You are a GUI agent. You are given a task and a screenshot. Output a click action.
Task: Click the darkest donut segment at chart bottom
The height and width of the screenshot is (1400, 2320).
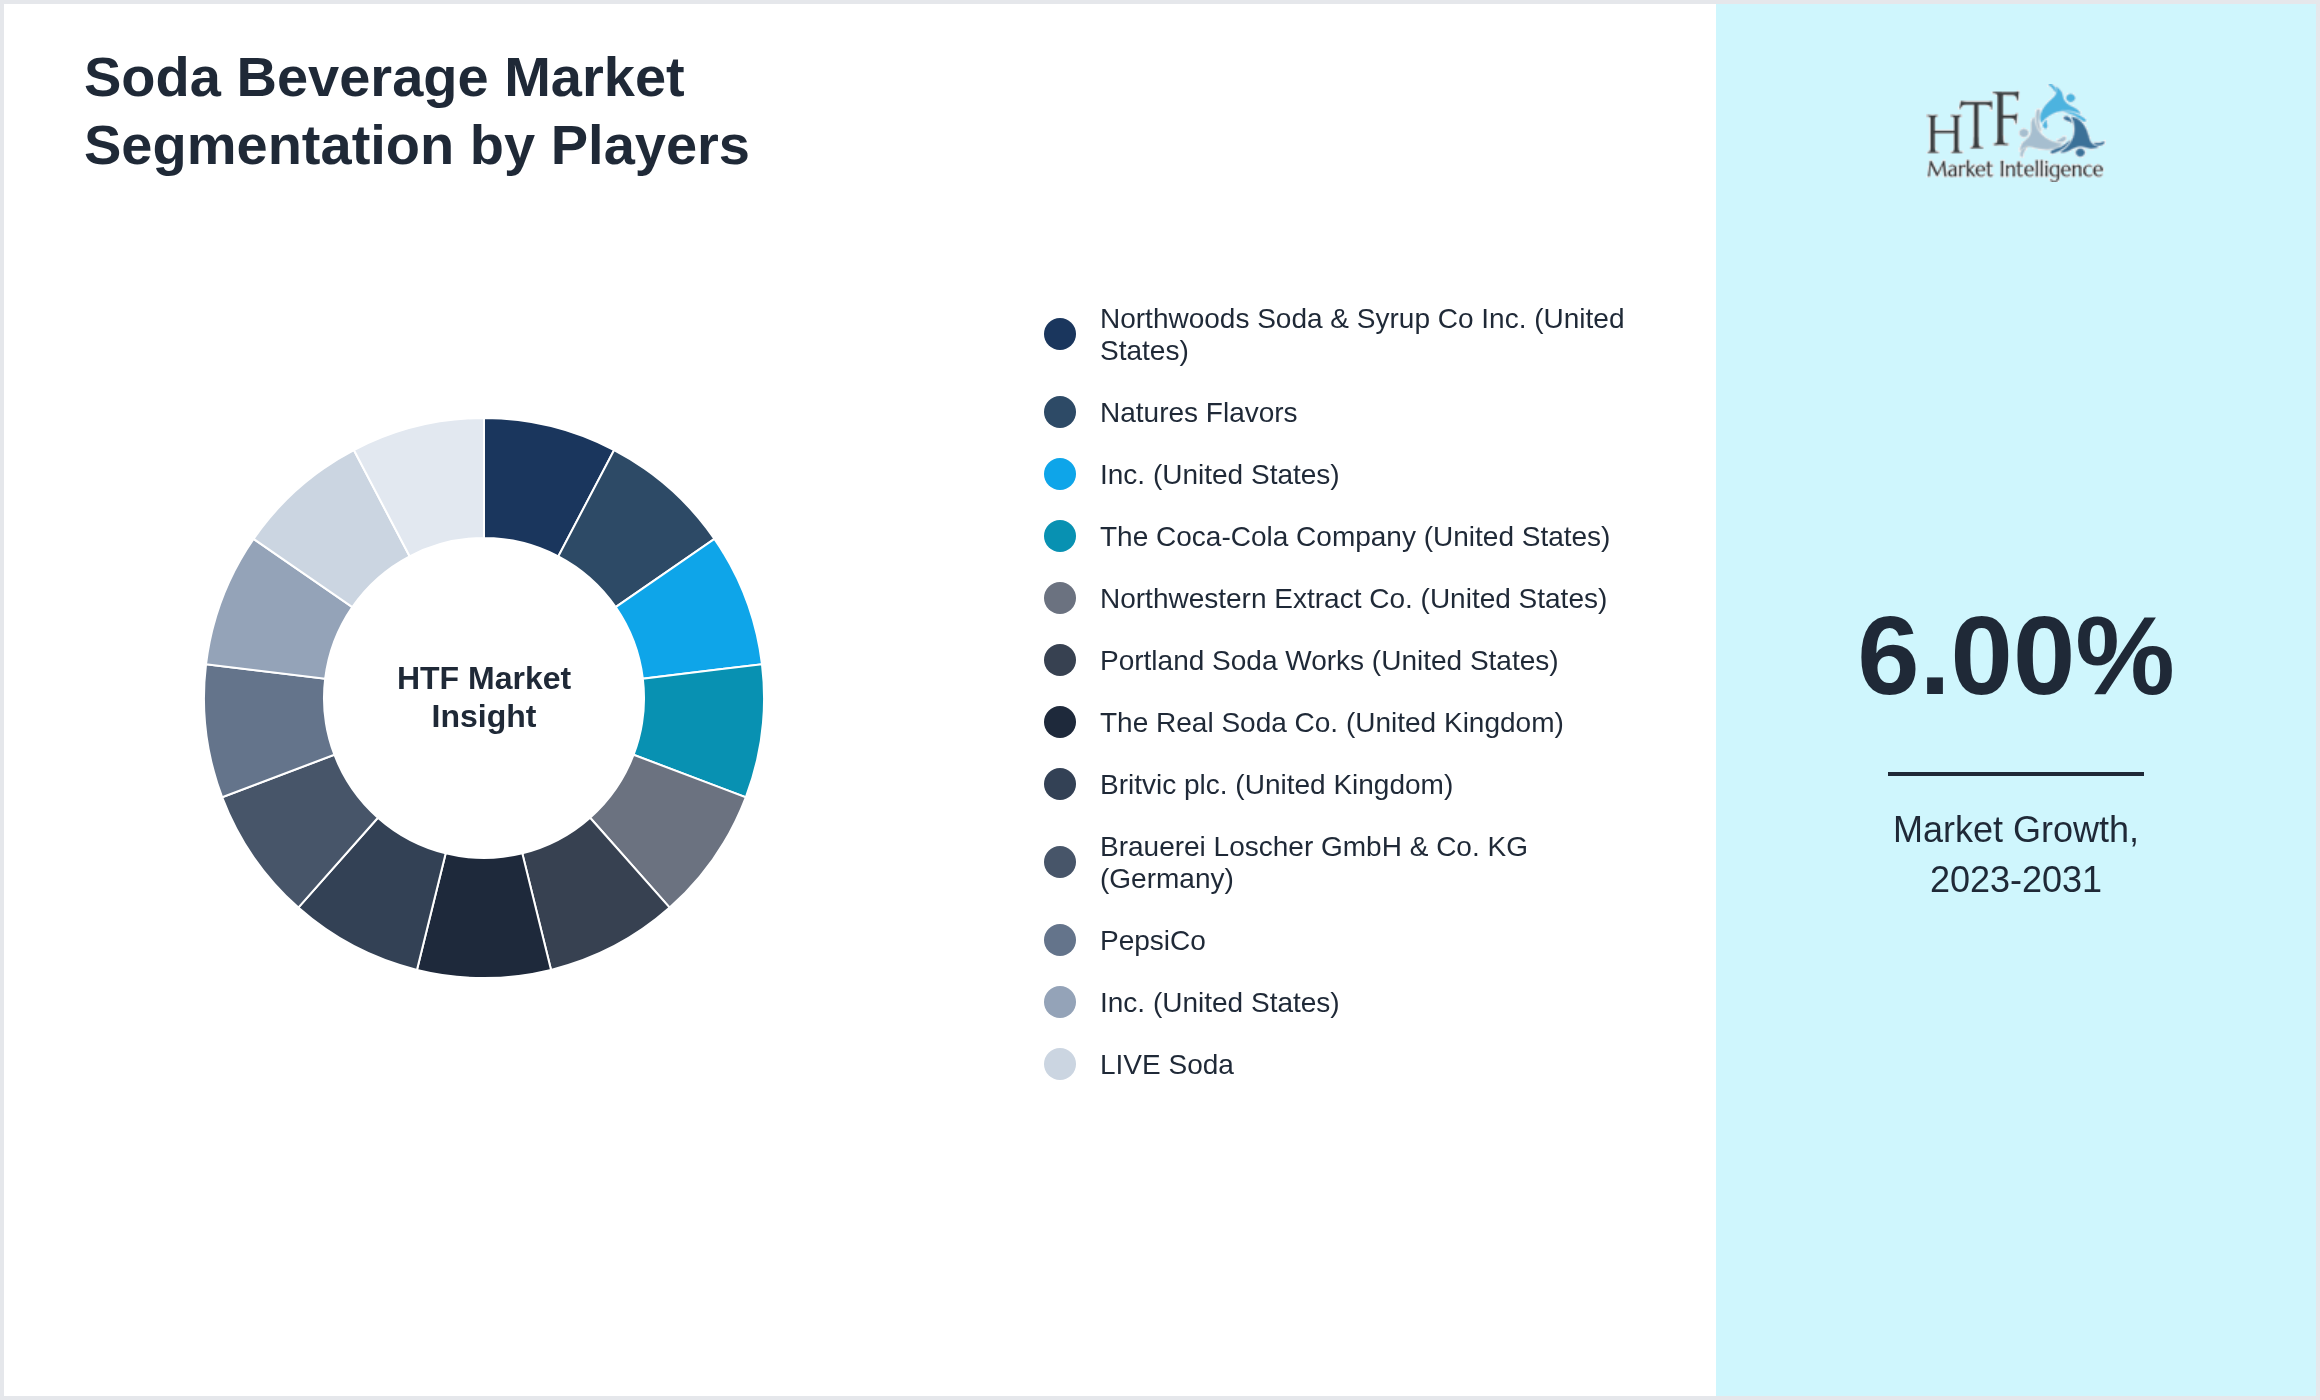click(x=484, y=917)
